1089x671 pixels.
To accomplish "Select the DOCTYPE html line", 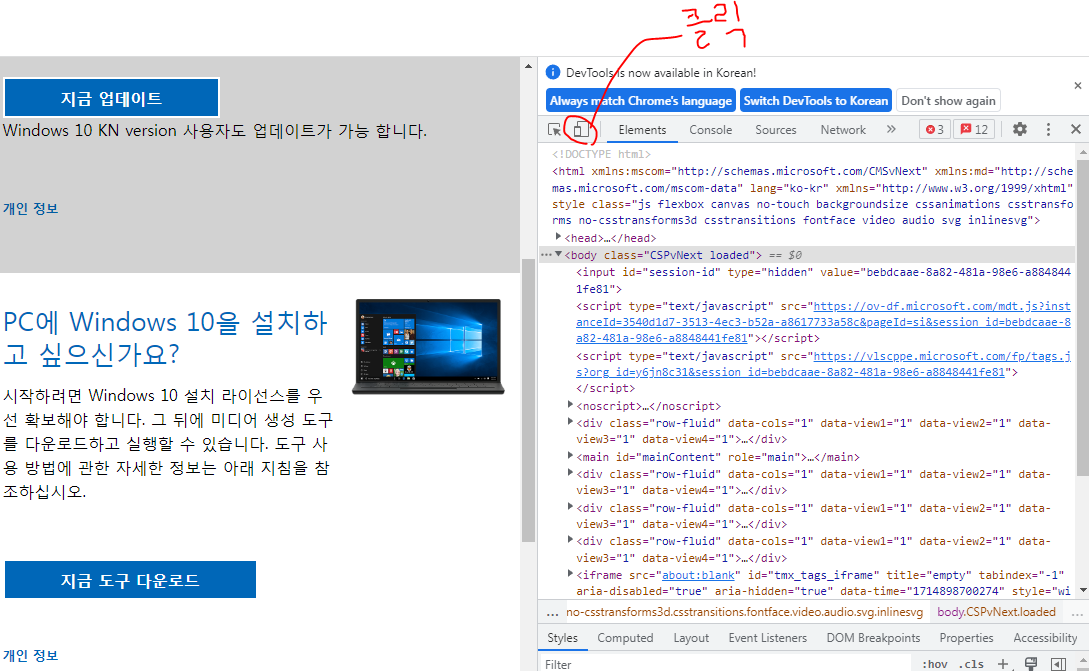I will pos(601,154).
